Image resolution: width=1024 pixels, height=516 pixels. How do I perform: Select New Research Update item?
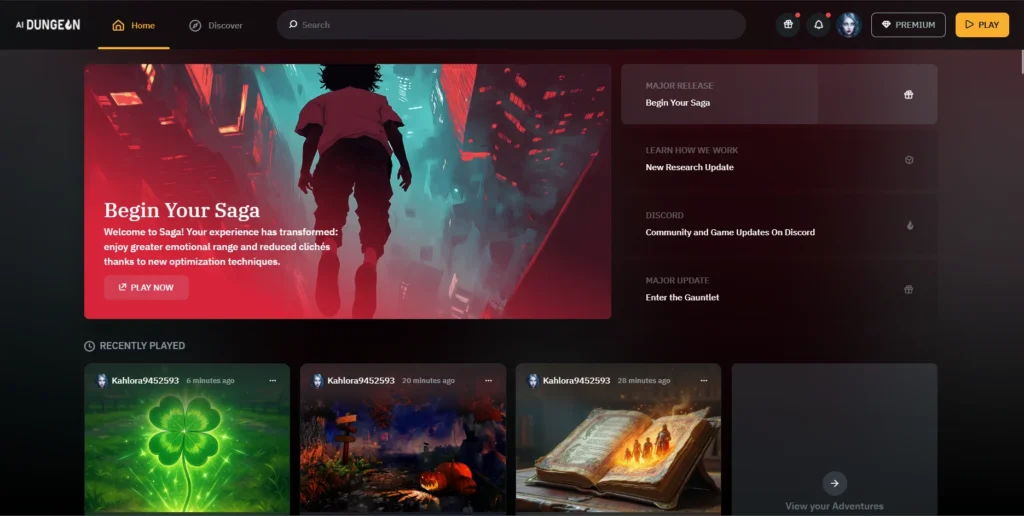coord(779,159)
